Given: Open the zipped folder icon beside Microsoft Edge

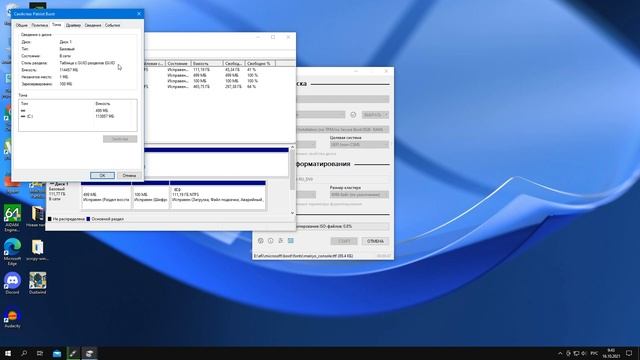Looking at the screenshot, I should [38, 250].
